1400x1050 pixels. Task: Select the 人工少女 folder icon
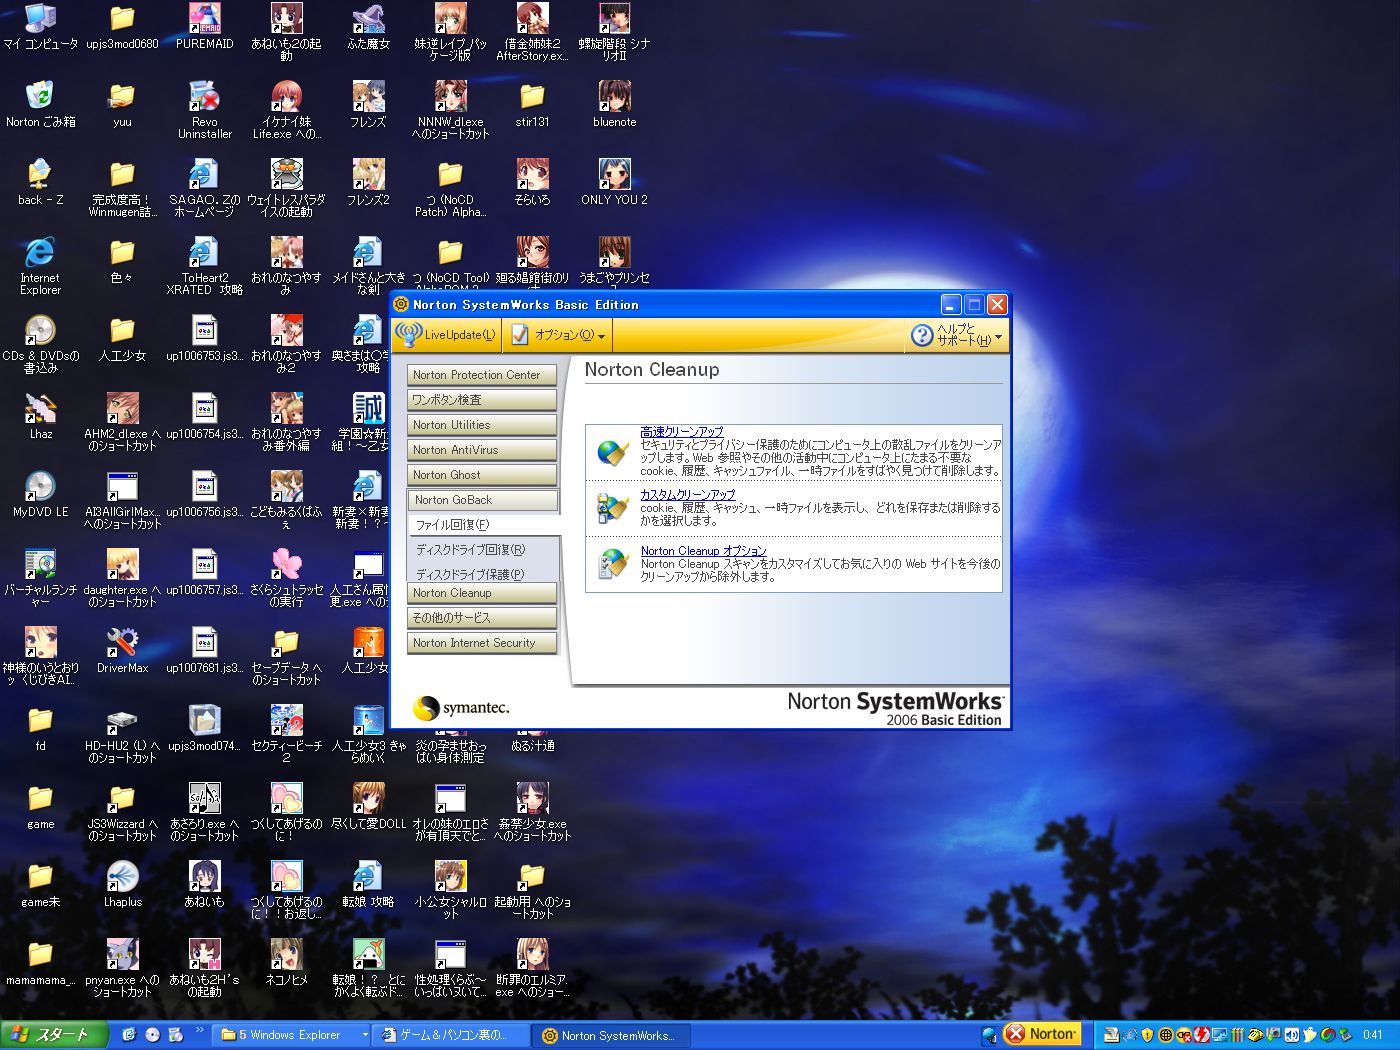coord(122,338)
